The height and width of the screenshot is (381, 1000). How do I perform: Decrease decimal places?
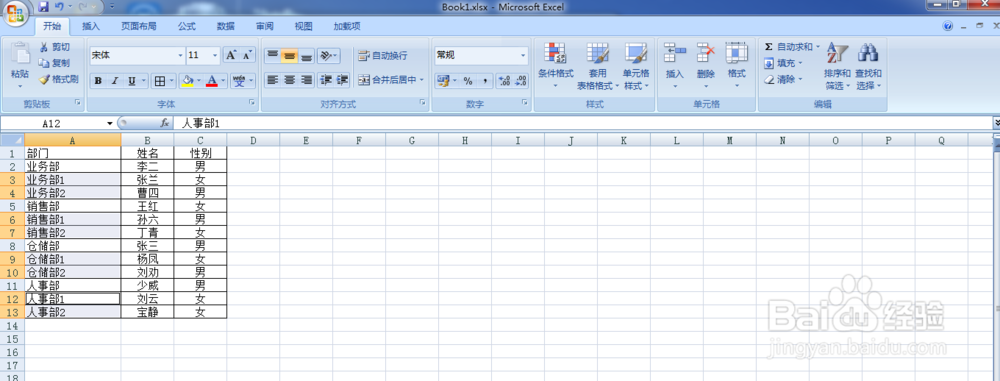520,81
